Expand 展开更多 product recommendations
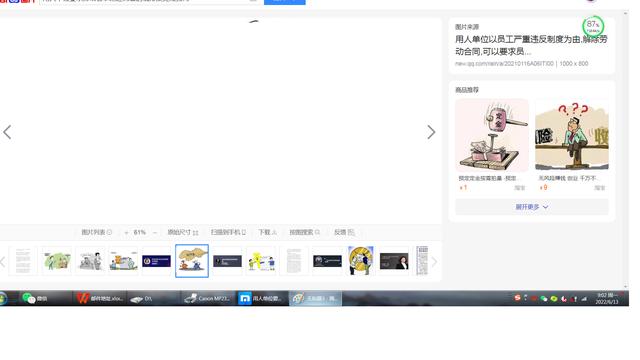640x360 pixels. (531, 207)
